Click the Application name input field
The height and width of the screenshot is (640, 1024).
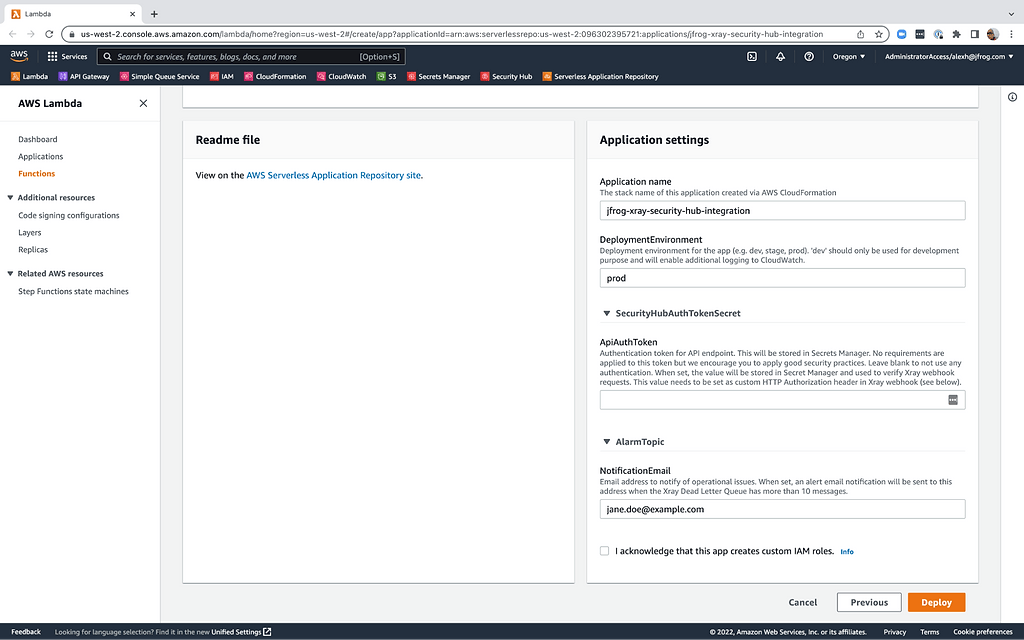(x=782, y=210)
